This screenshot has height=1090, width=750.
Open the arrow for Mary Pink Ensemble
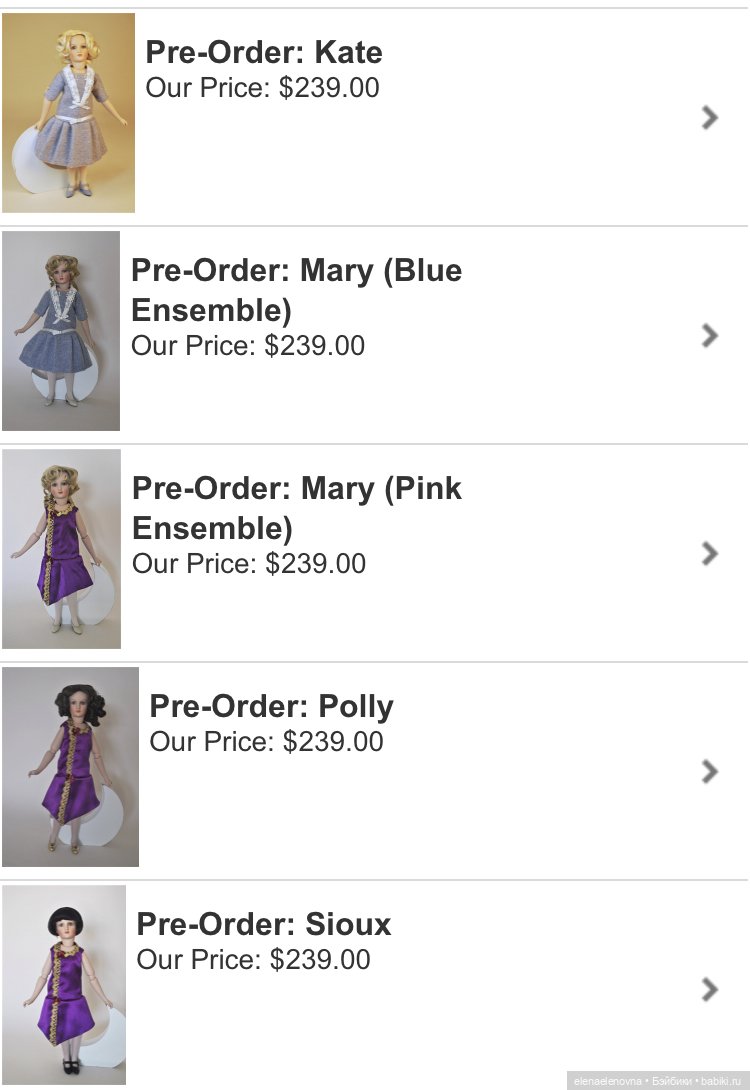[x=710, y=553]
